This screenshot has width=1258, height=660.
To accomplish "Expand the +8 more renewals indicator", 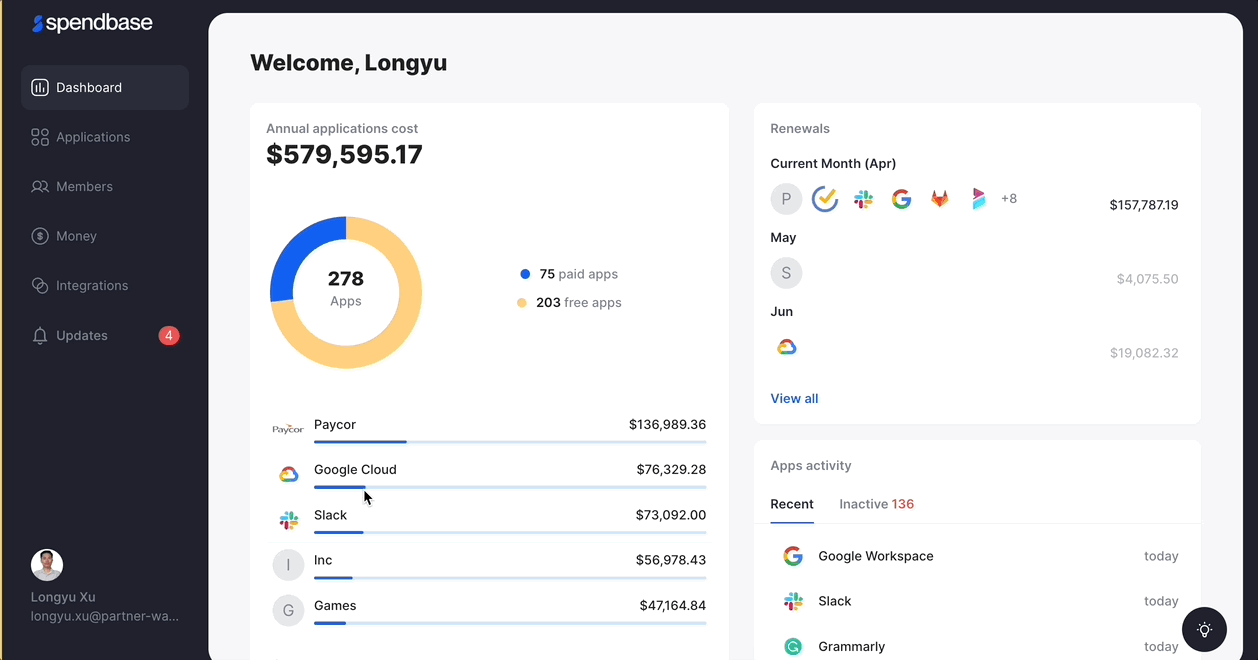I will point(1009,199).
